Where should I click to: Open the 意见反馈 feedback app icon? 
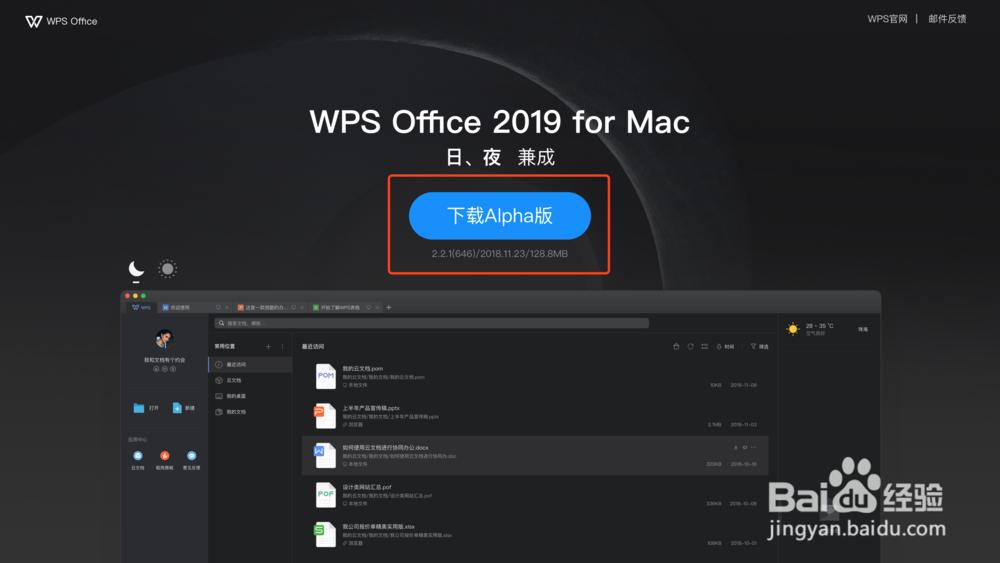pyautogui.click(x=191, y=456)
